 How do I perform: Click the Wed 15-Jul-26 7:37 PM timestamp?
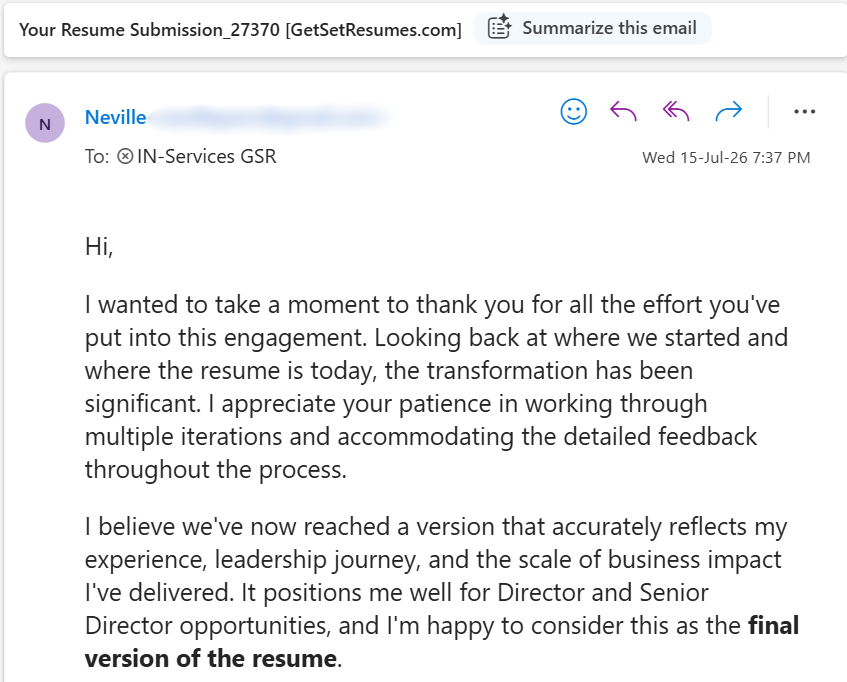(x=726, y=158)
